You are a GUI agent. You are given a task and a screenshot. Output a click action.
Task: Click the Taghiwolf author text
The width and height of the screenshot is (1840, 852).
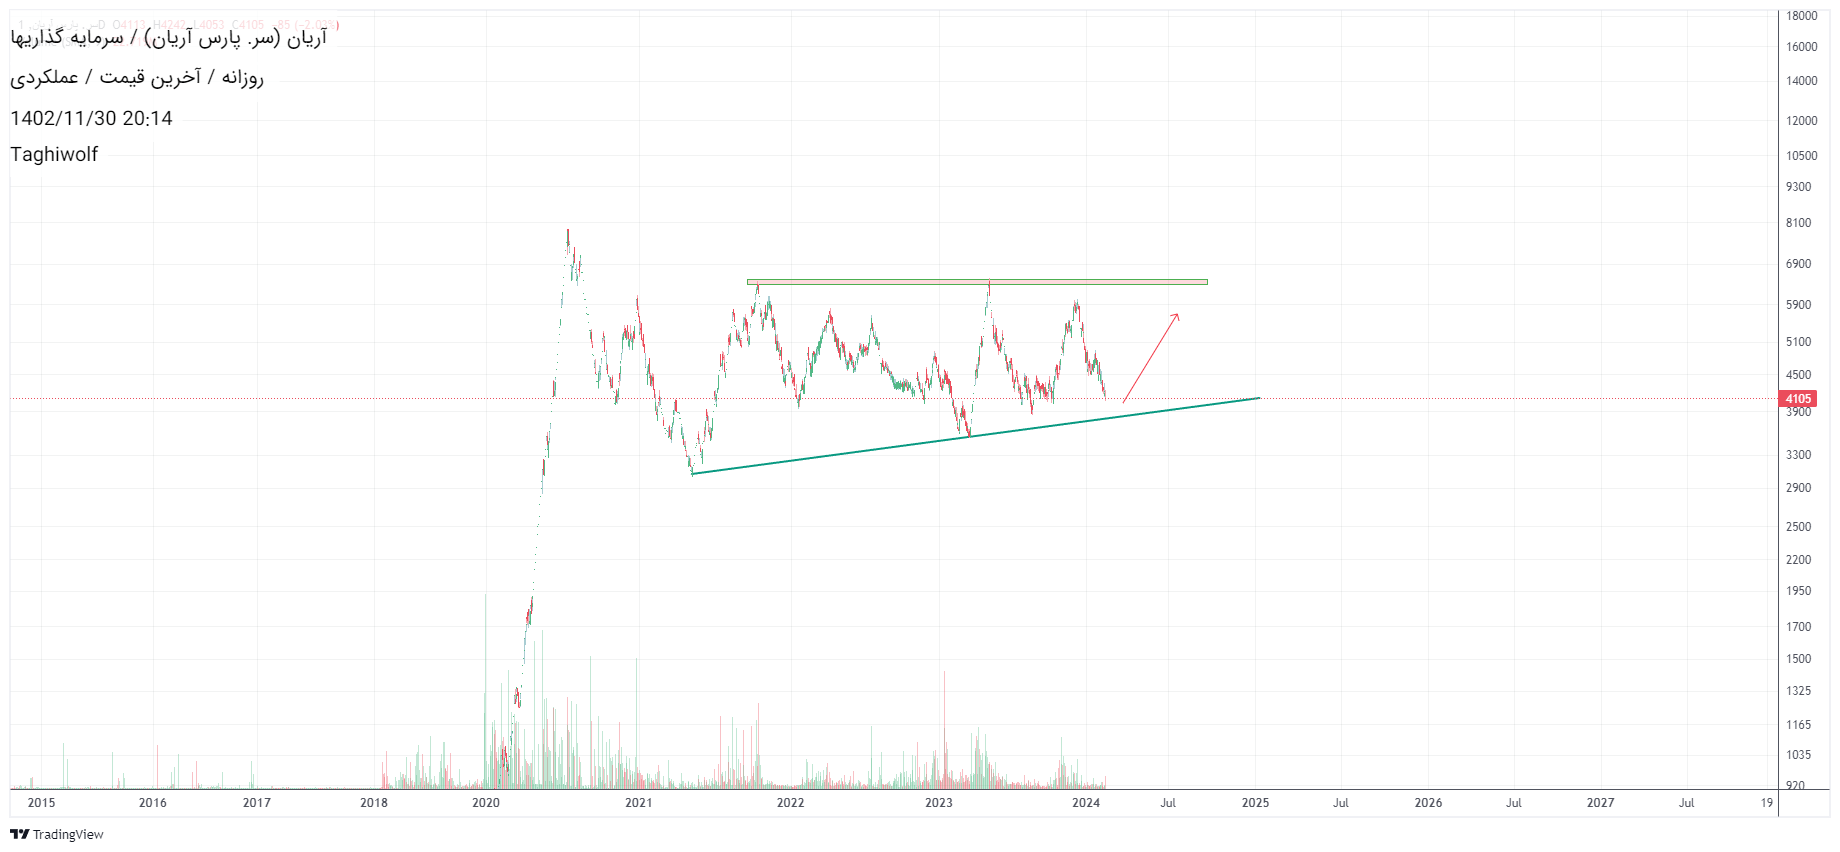(54, 154)
